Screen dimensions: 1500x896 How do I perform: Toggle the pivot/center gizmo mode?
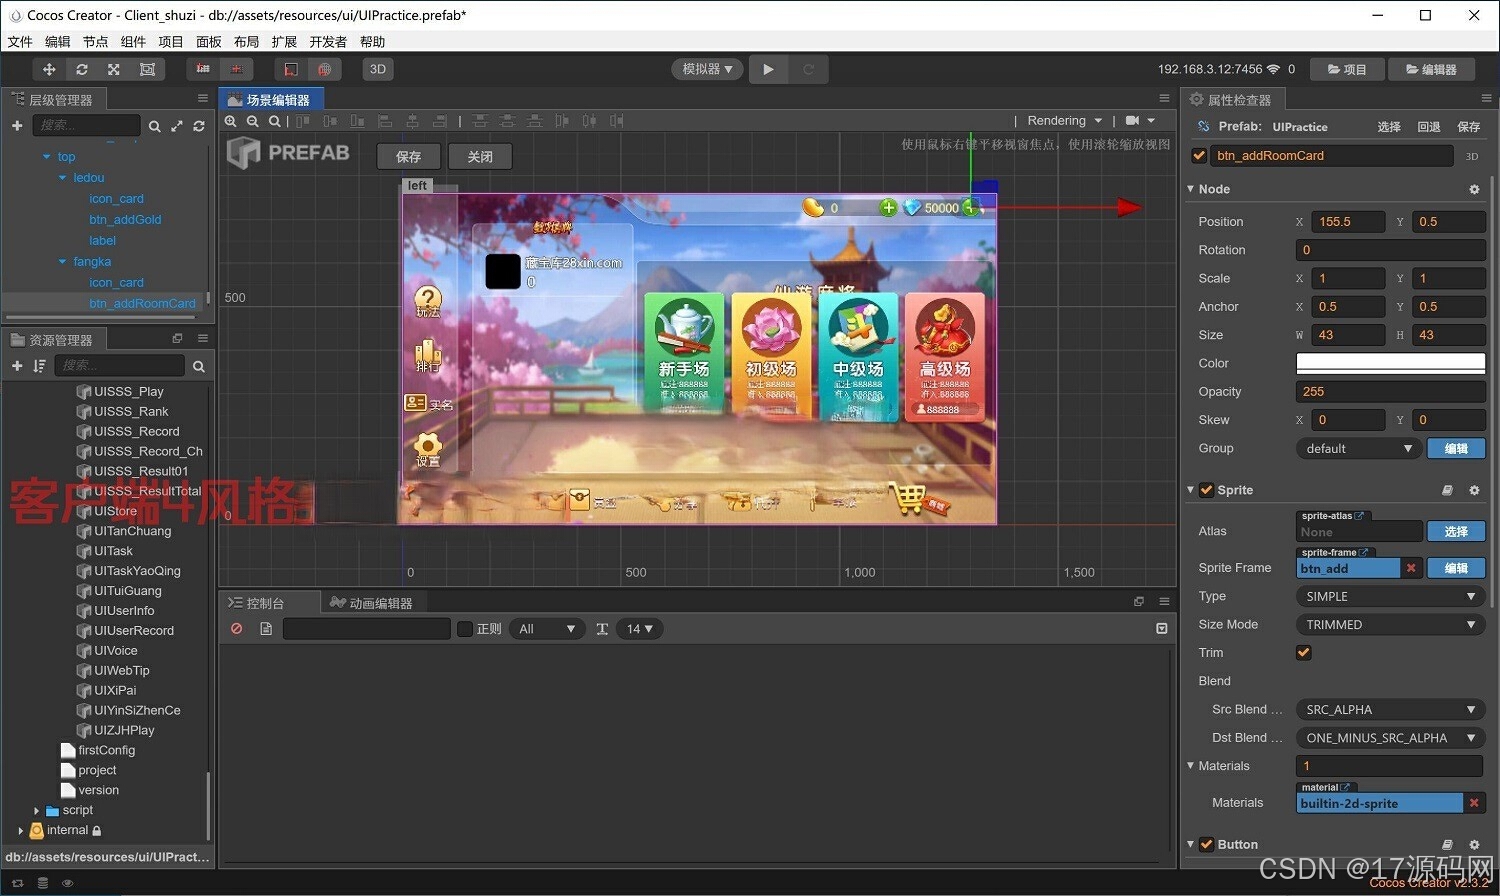203,69
